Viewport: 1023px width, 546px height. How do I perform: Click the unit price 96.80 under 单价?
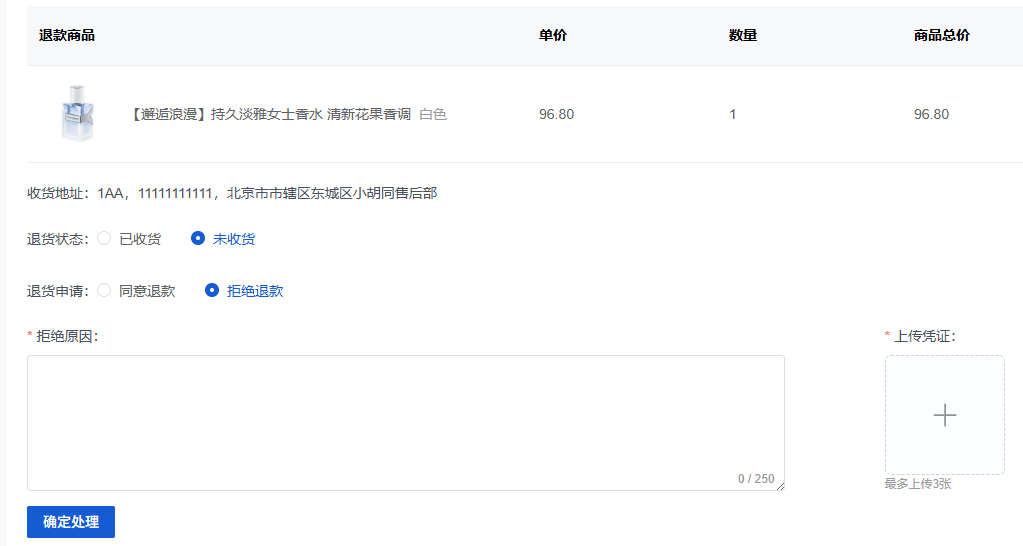[x=557, y=114]
